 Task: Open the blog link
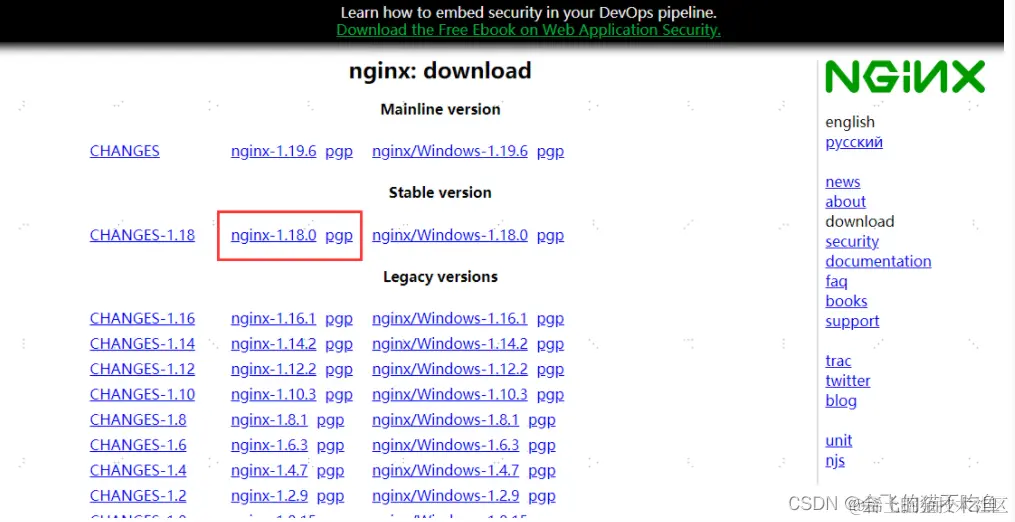(841, 402)
